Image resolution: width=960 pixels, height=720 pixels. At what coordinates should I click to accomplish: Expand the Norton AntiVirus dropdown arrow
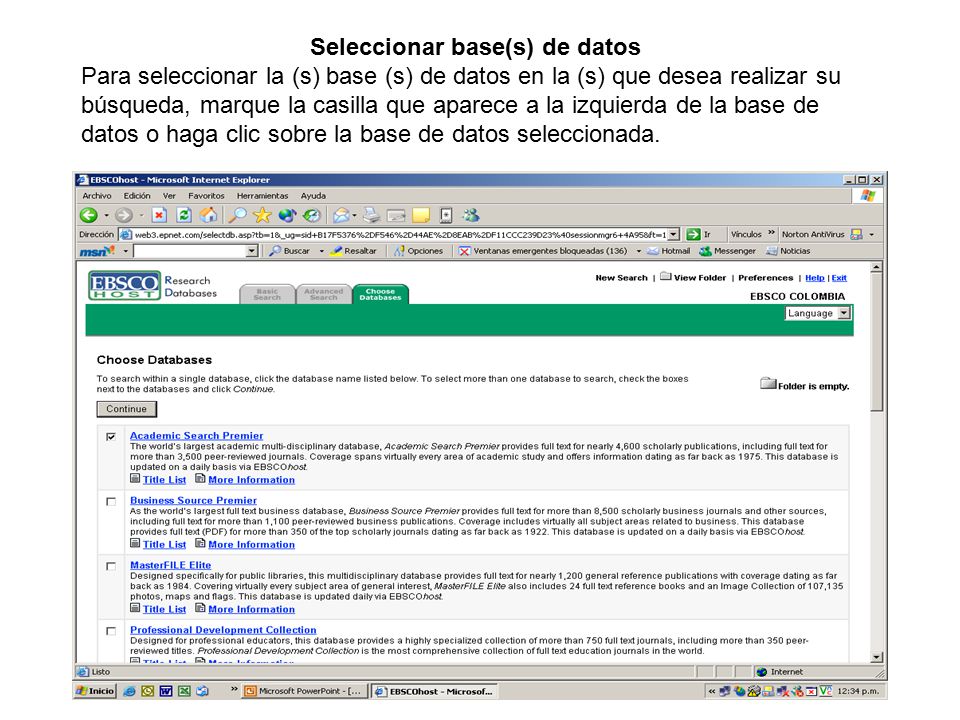click(871, 234)
